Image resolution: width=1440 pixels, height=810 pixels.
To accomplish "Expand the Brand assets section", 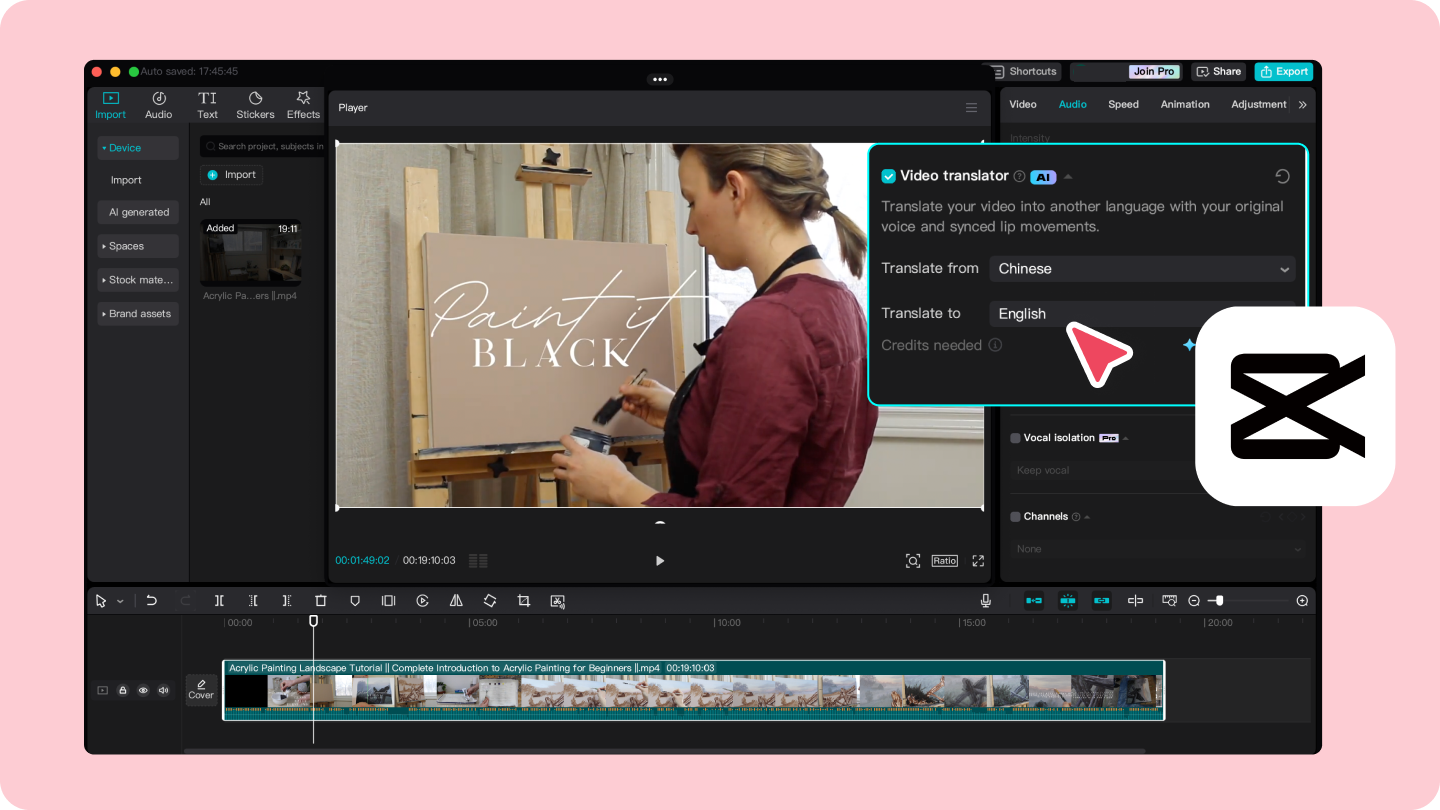I will pos(138,314).
